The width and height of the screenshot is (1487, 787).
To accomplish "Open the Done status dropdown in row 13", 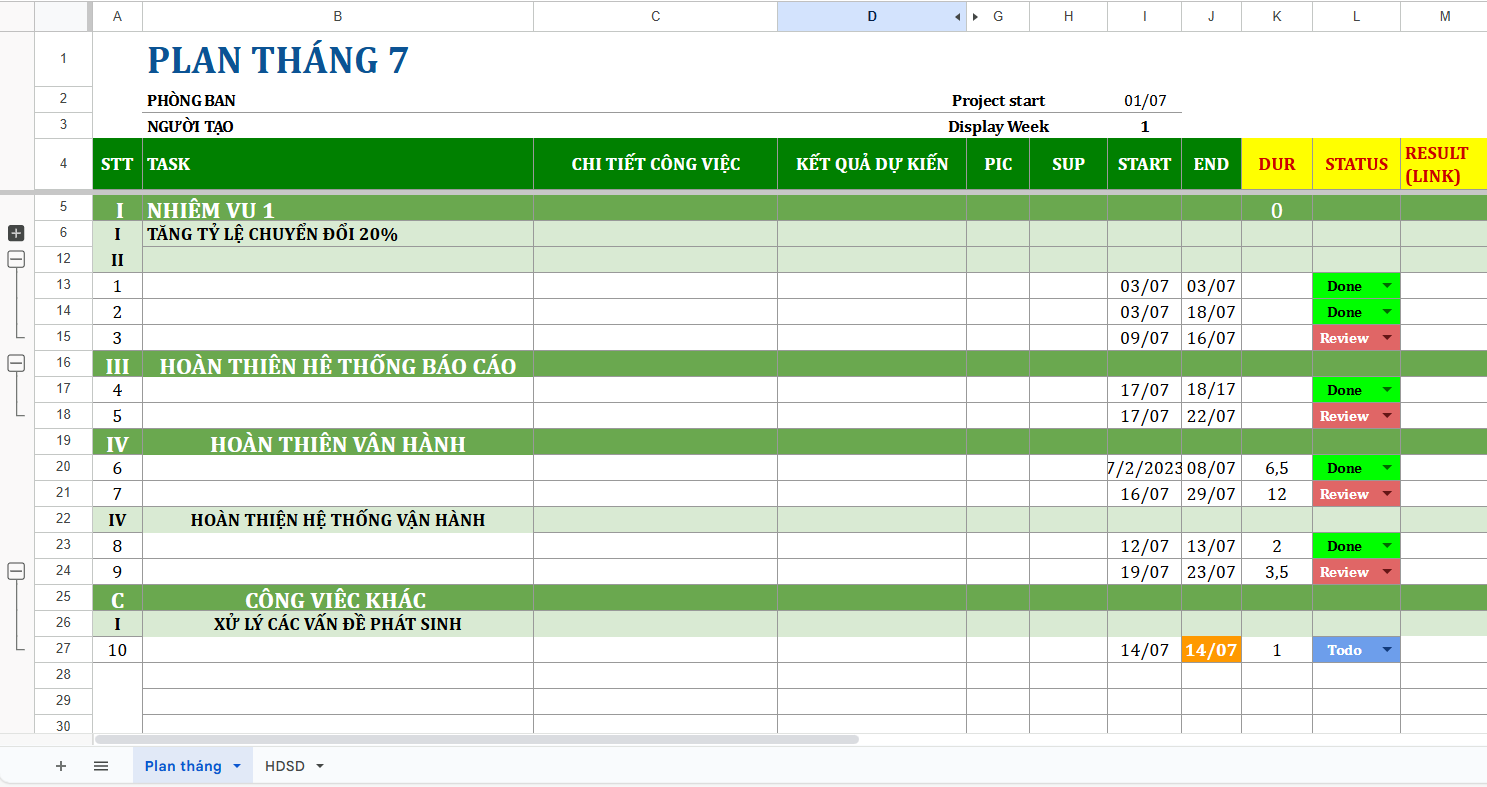I will (1386, 286).
